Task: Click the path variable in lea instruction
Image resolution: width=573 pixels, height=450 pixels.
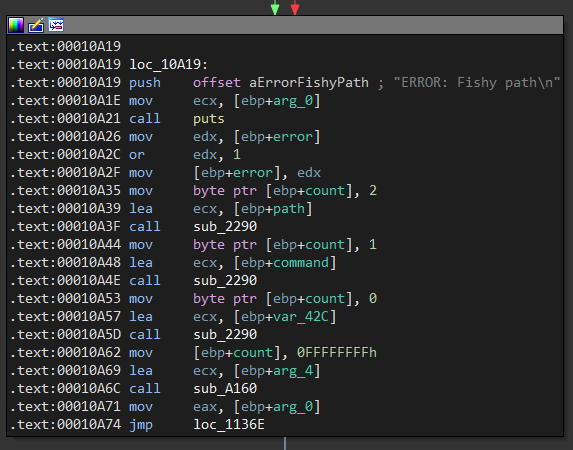Action: coord(289,209)
